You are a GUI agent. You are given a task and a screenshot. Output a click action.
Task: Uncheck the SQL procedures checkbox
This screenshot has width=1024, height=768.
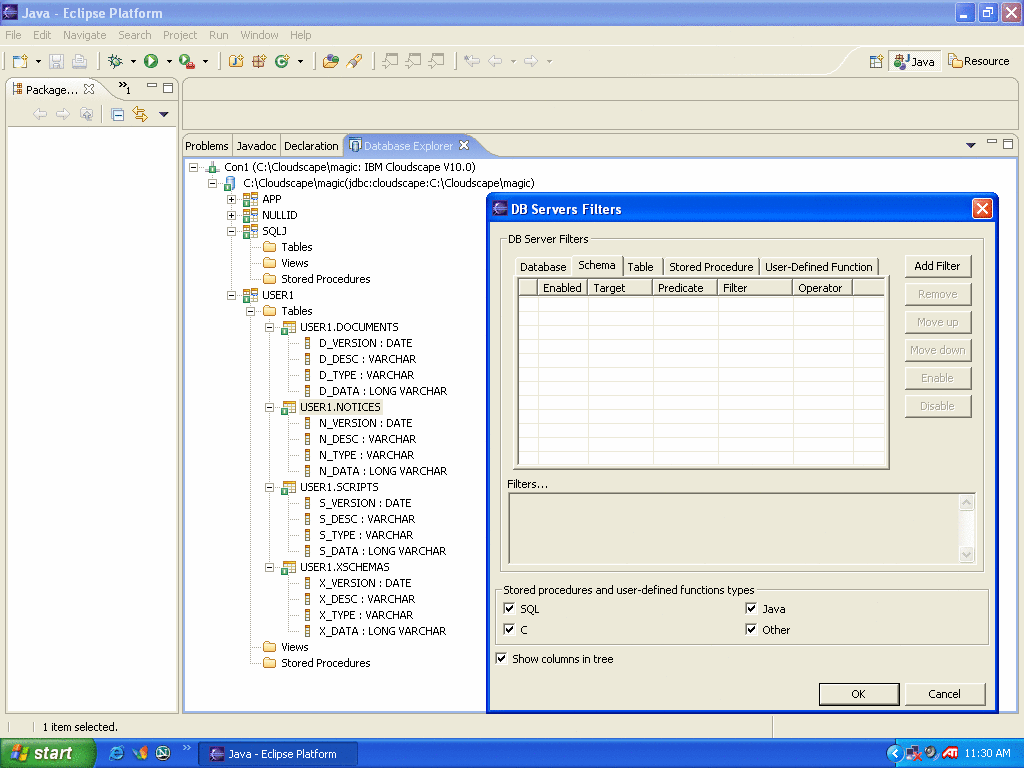510,608
